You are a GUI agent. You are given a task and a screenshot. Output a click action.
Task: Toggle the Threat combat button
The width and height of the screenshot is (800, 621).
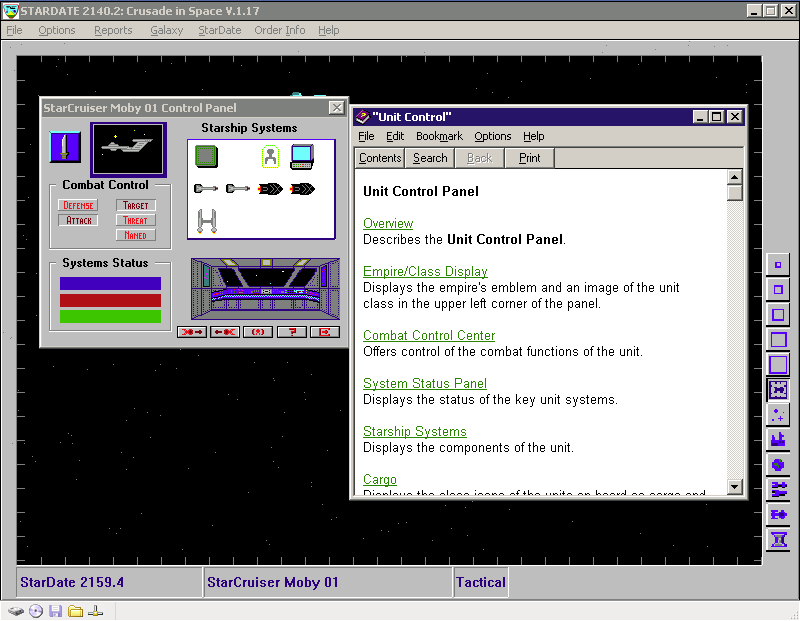click(x=136, y=220)
